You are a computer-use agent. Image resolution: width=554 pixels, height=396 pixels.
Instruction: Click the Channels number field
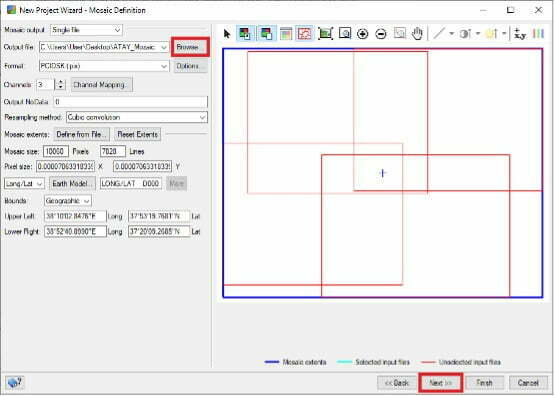click(45, 85)
